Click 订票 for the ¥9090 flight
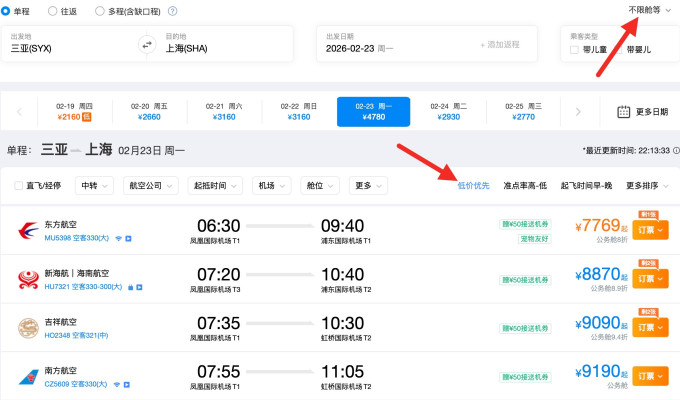Image resolution: width=680 pixels, height=400 pixels. pyautogui.click(x=650, y=327)
